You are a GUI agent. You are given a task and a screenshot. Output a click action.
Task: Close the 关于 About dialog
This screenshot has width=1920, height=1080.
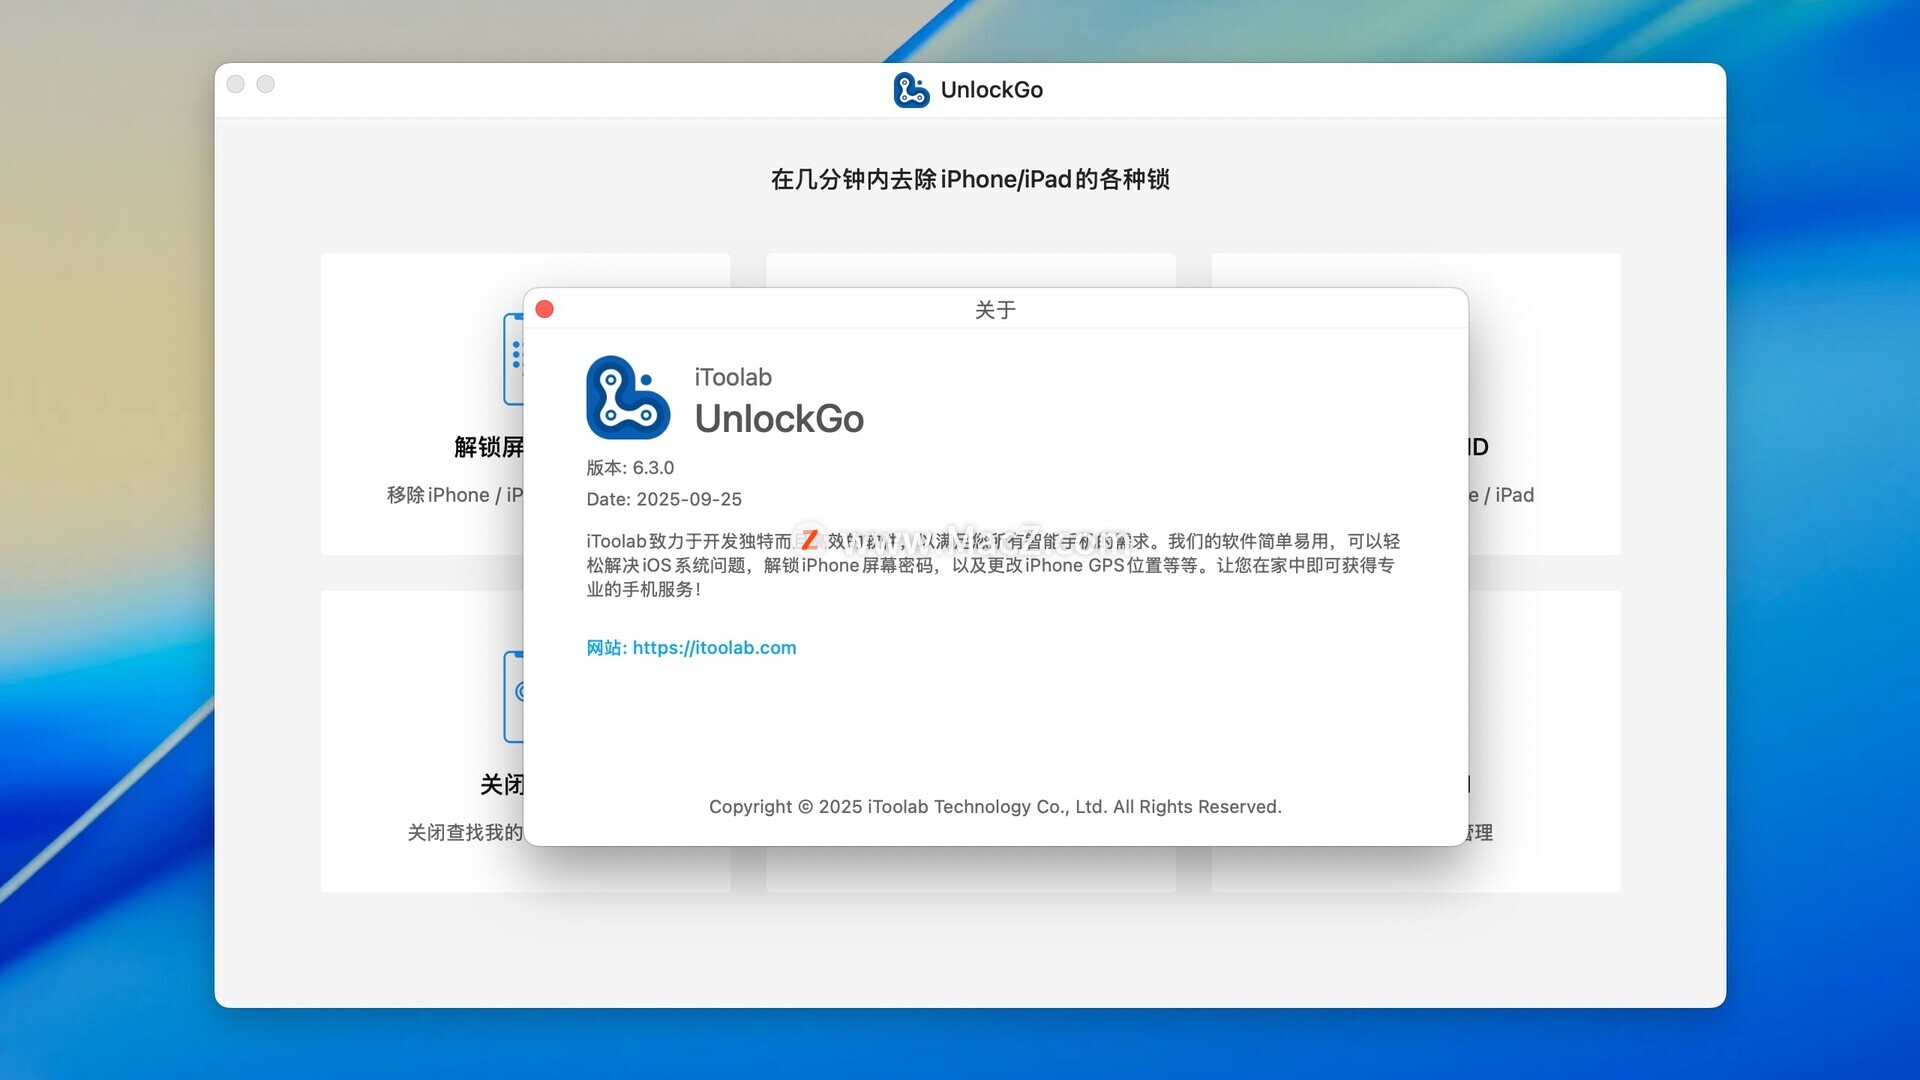click(545, 309)
